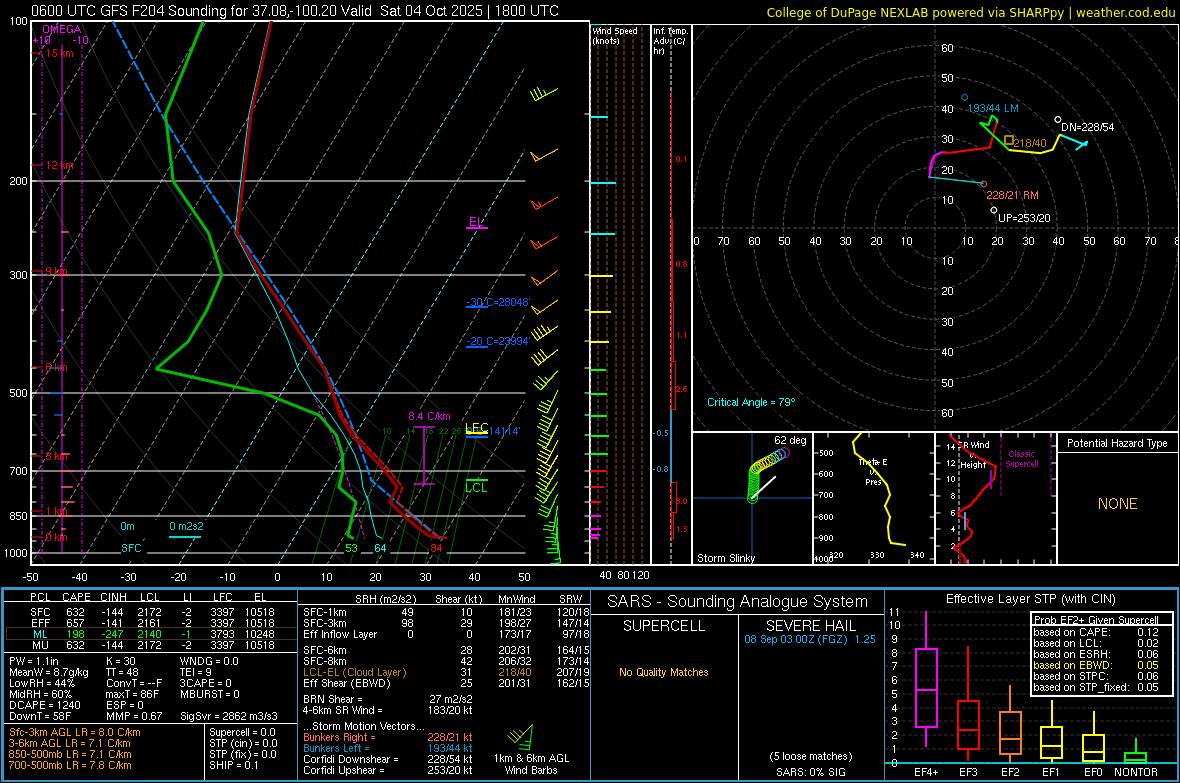Viewport: 1180px width, 783px height.
Task: Click the red surface temperature value 84
Action: point(436,548)
